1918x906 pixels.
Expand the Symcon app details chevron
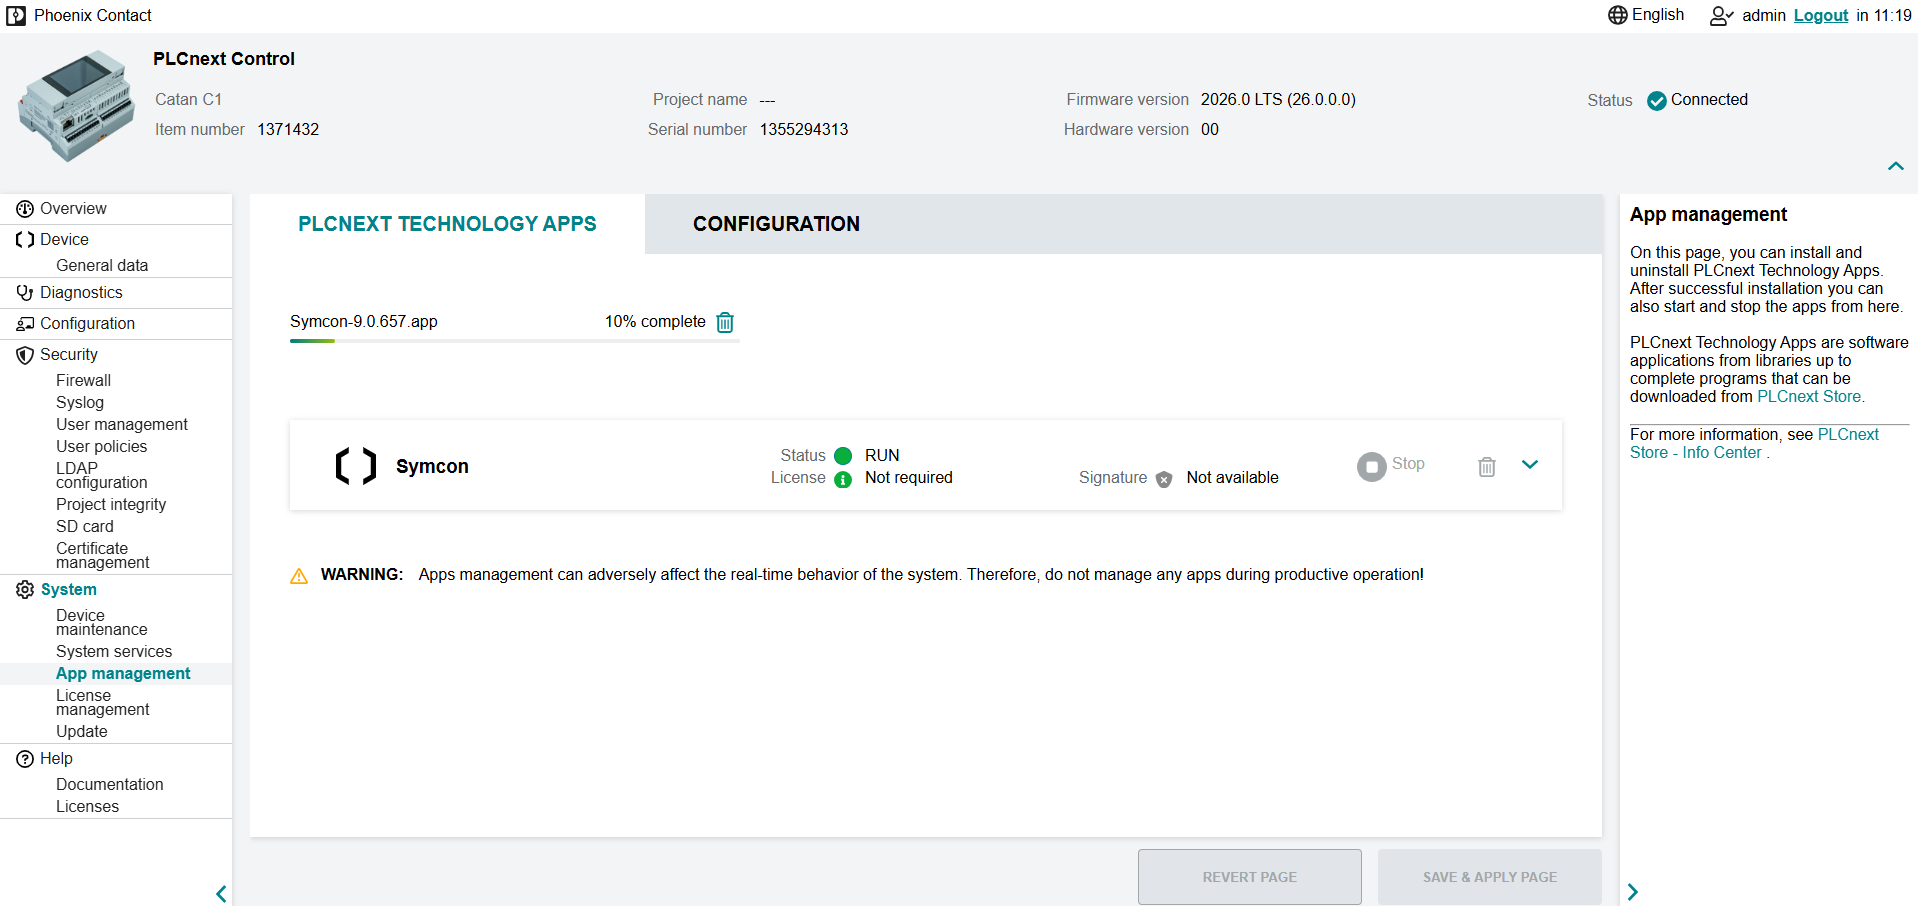pos(1529,464)
